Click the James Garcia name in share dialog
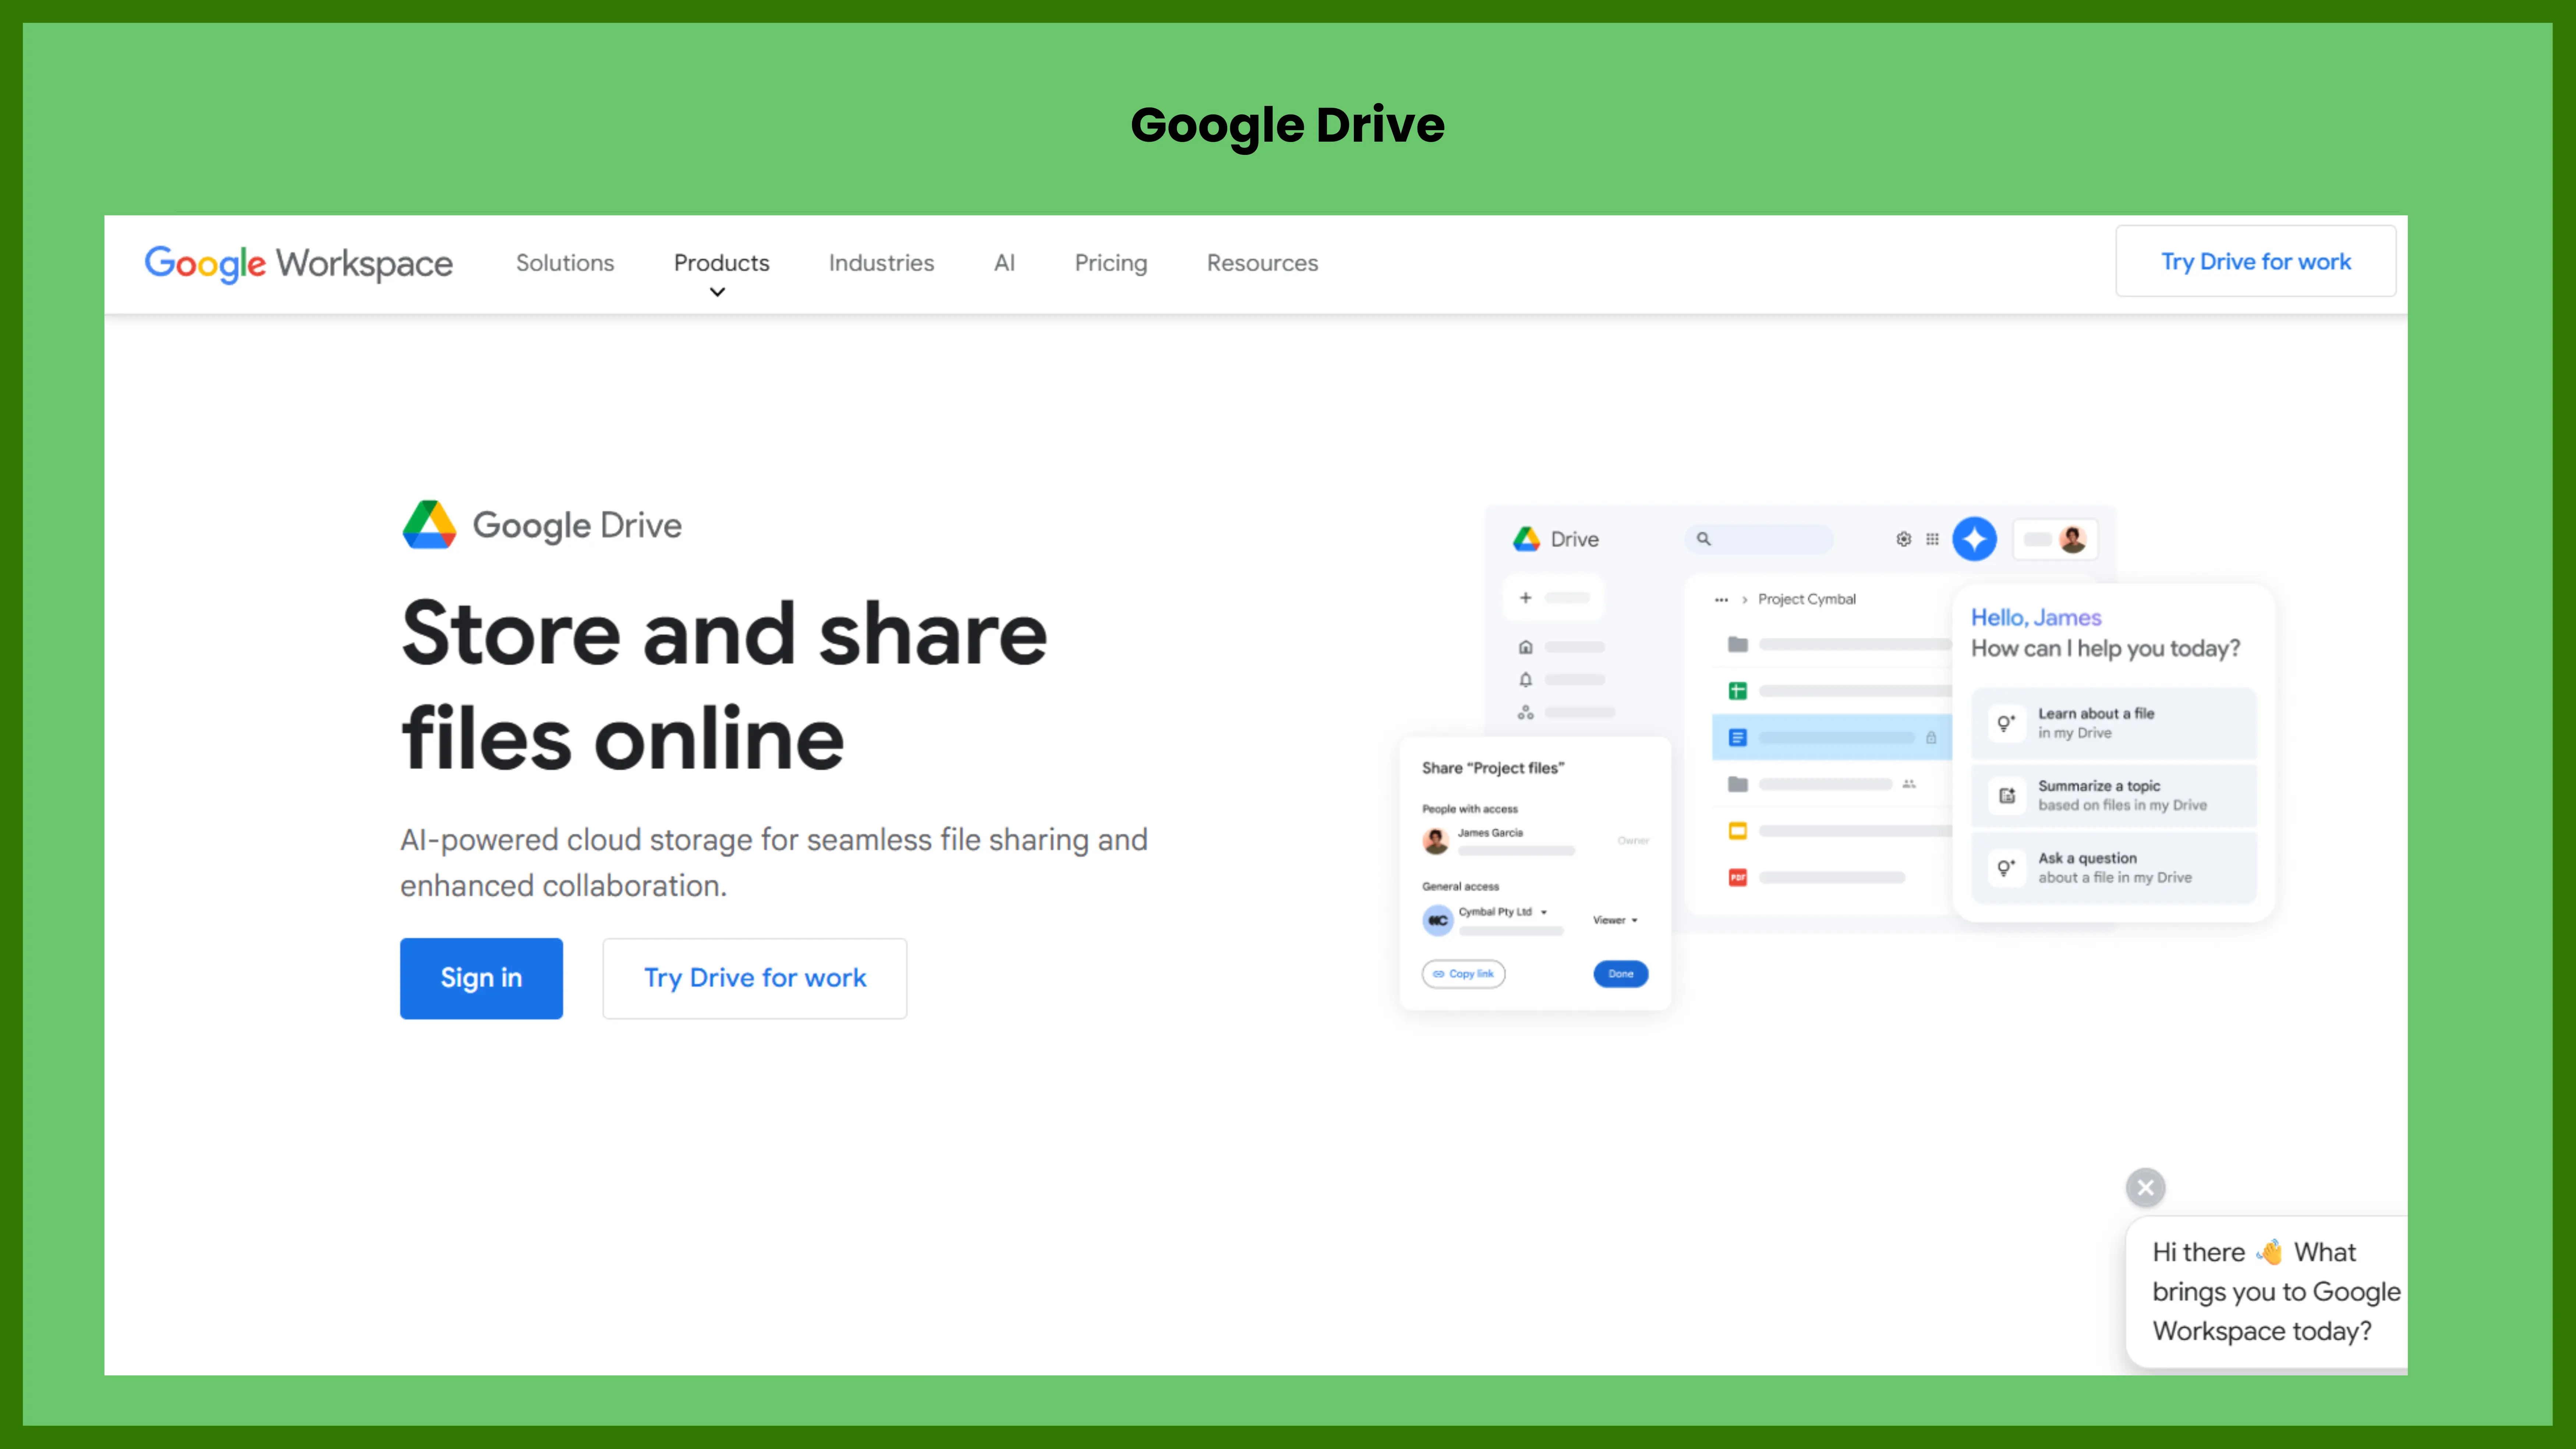Screen dimensions: 2576x1449 point(1490,833)
